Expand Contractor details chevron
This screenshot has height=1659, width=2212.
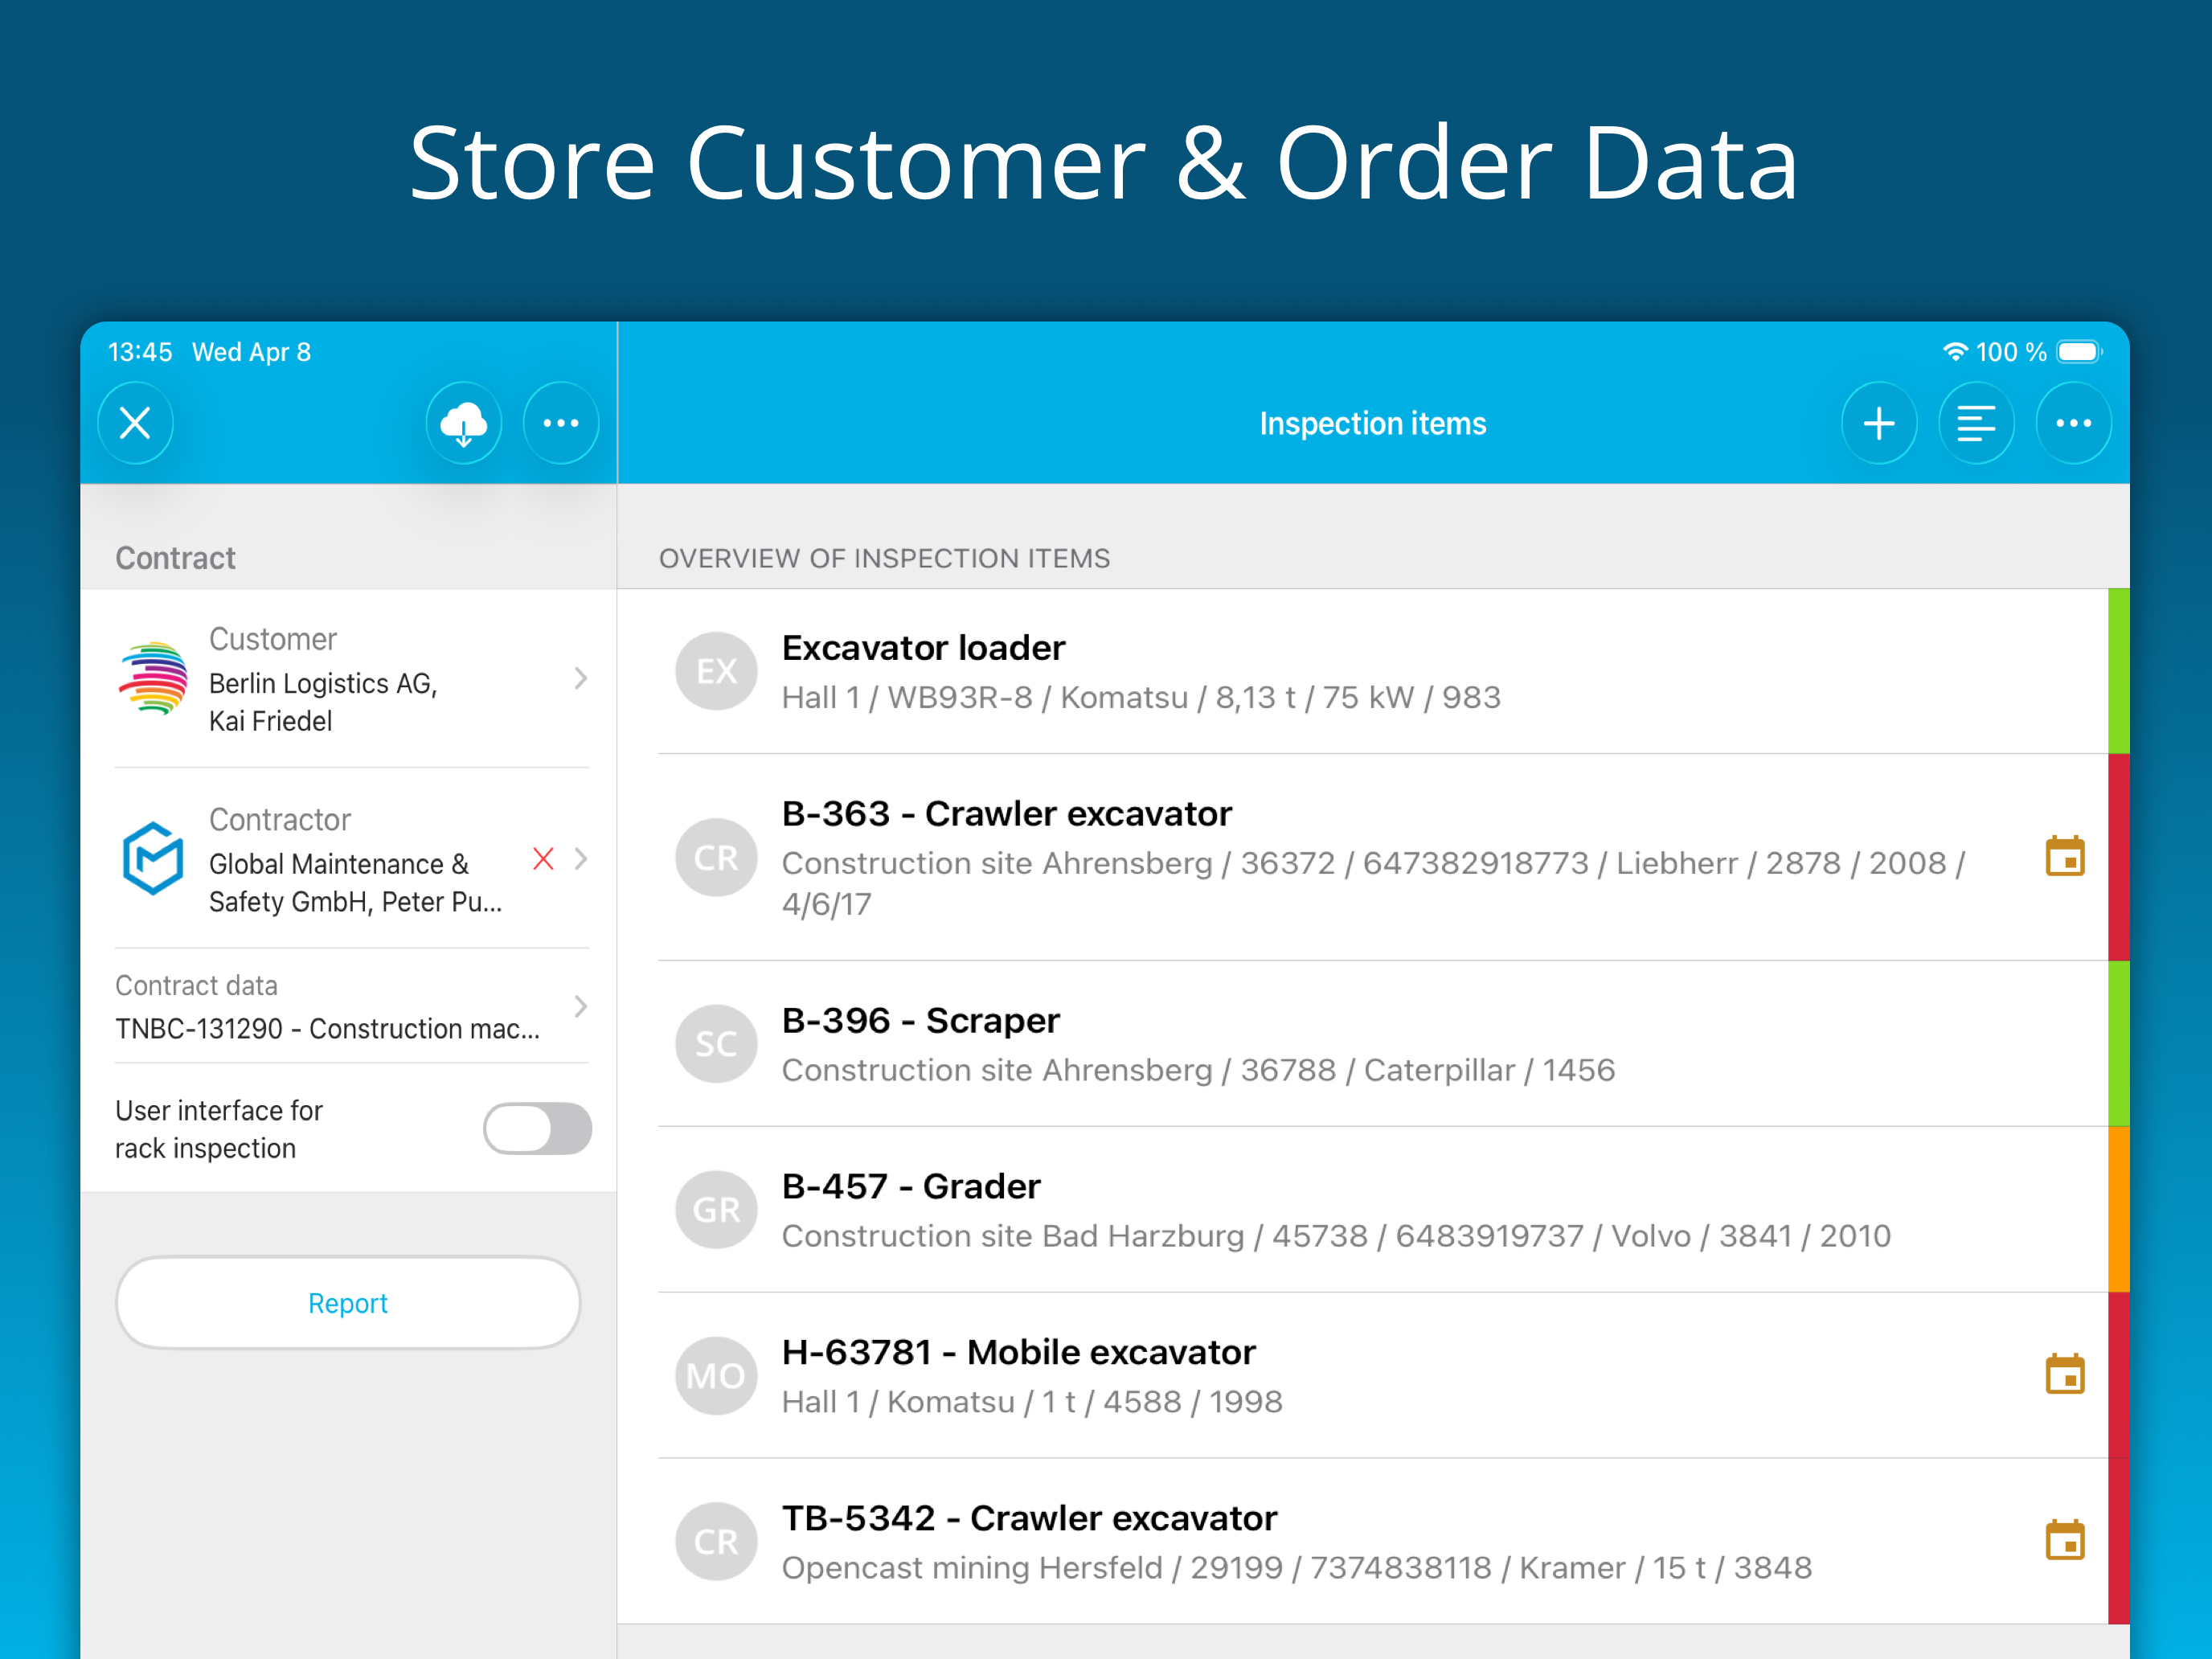(581, 859)
